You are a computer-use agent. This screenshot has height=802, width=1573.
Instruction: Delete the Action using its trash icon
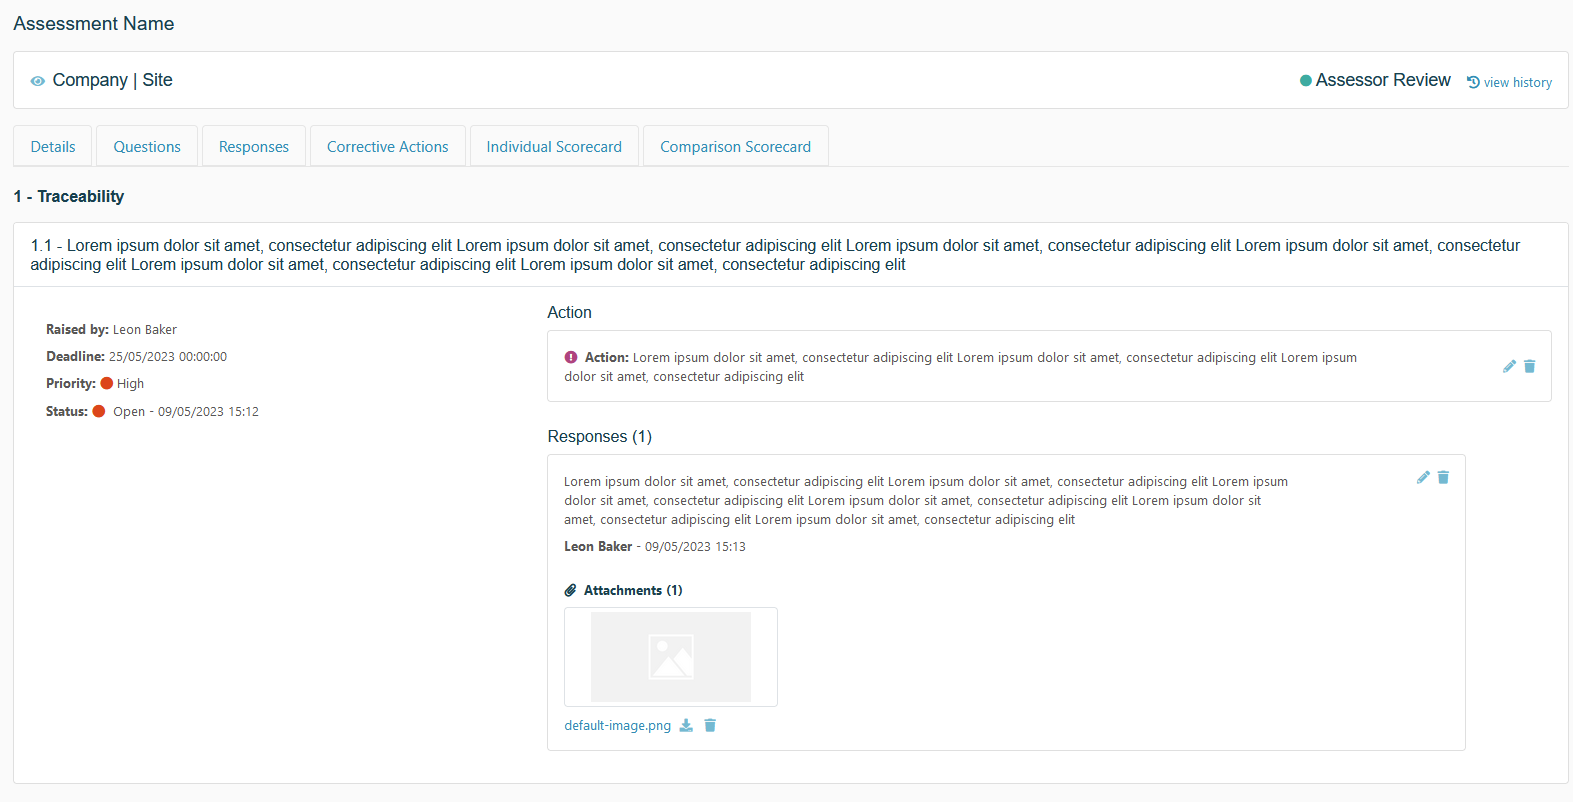pos(1529,367)
